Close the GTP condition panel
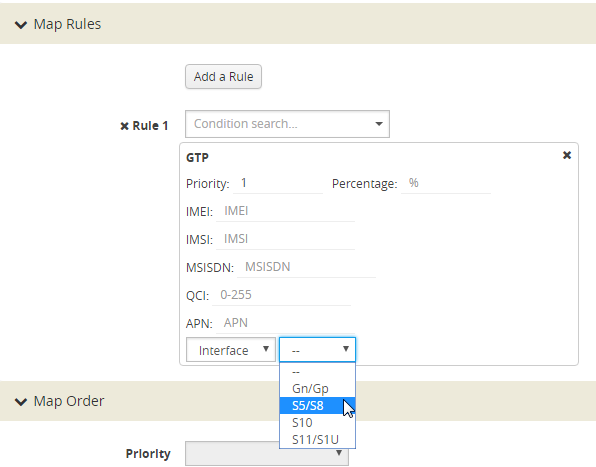 pos(567,155)
